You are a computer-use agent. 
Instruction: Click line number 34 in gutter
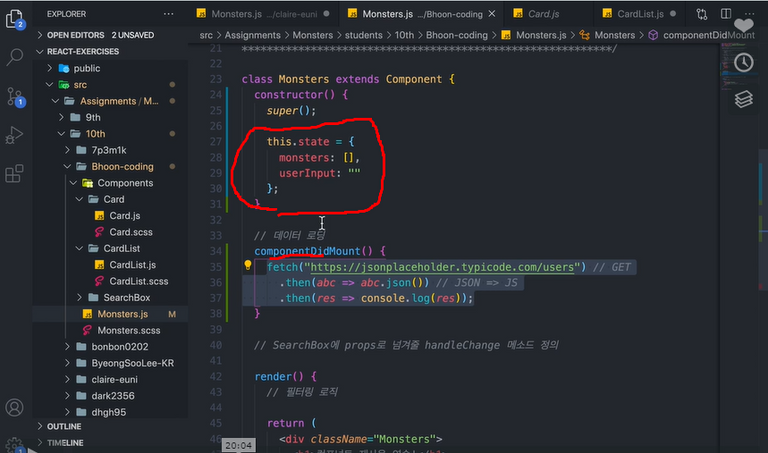click(216, 251)
